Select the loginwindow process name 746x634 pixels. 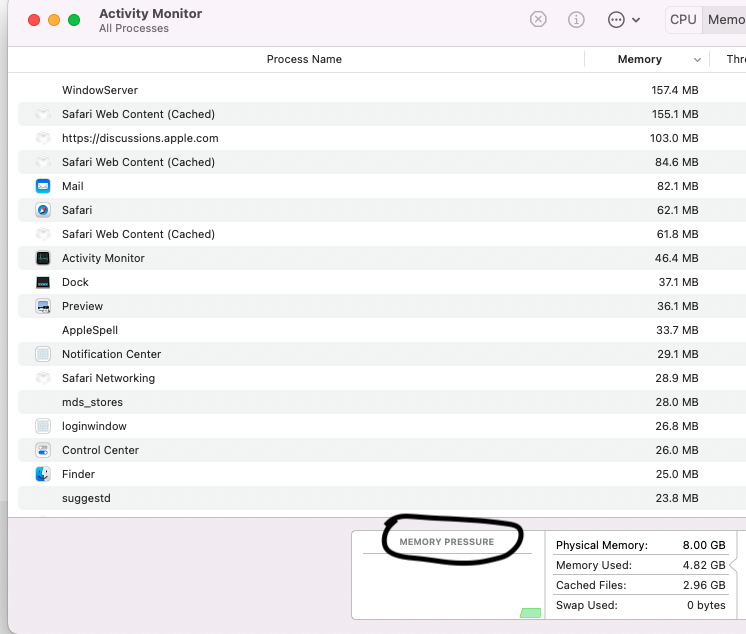click(94, 426)
